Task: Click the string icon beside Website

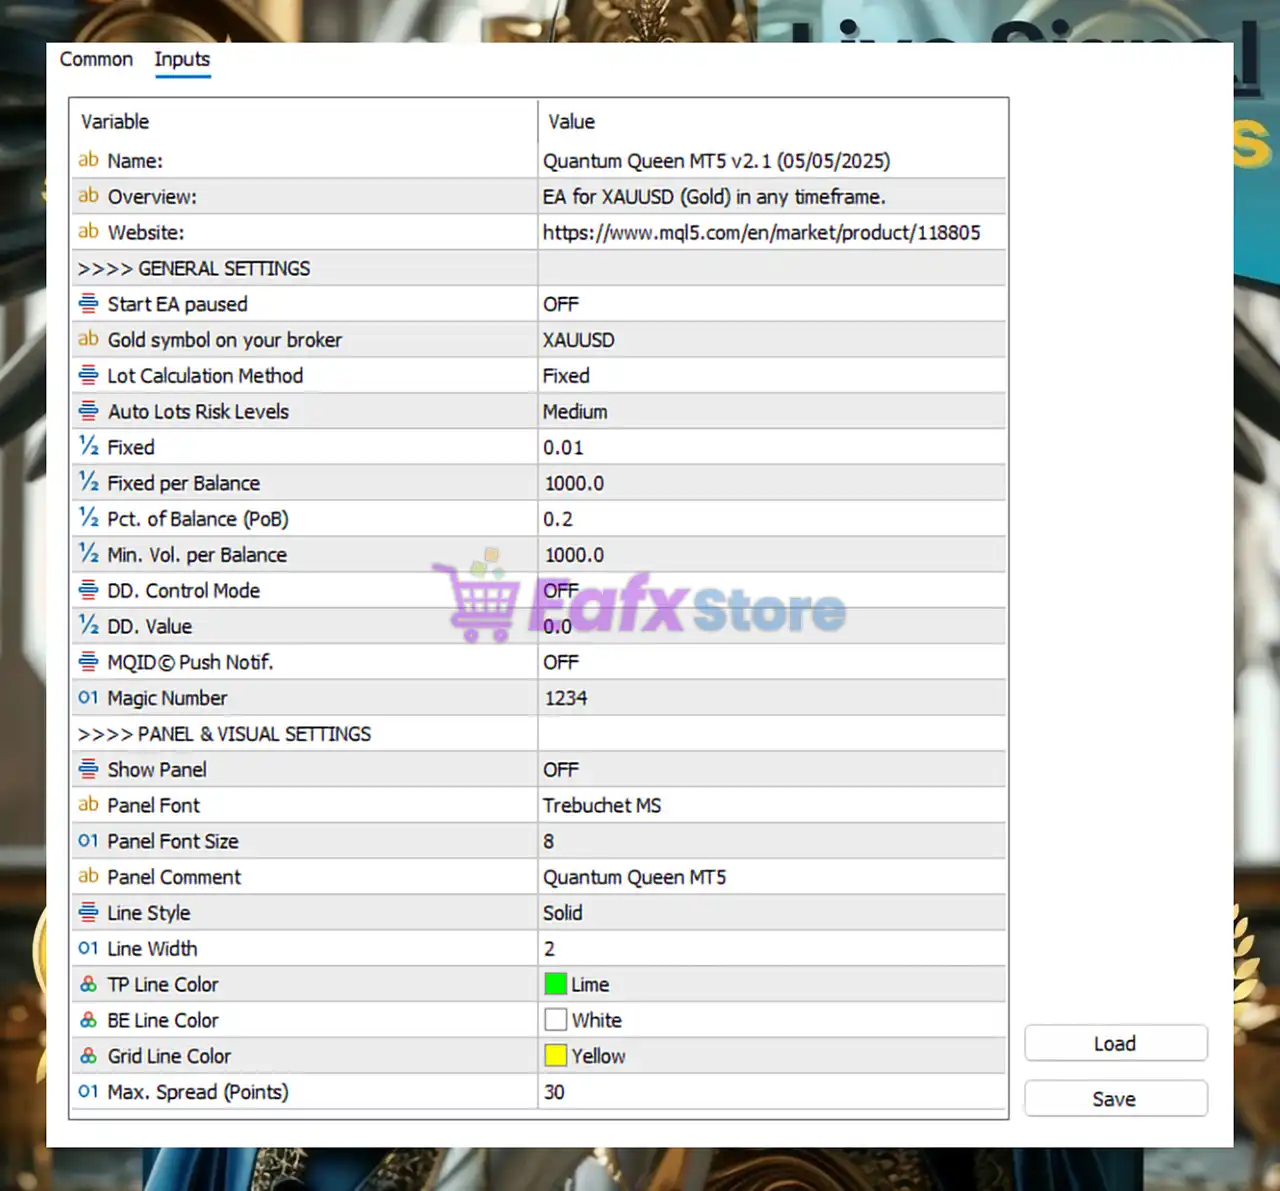Action: coord(88,232)
